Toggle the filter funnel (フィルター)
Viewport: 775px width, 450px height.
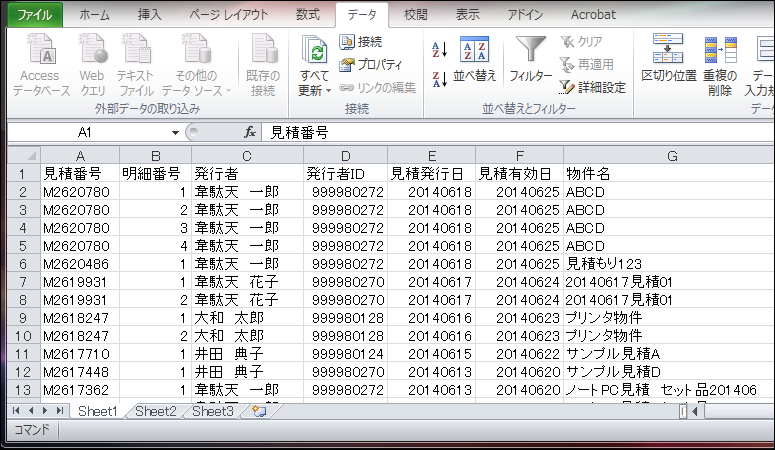pyautogui.click(x=530, y=60)
